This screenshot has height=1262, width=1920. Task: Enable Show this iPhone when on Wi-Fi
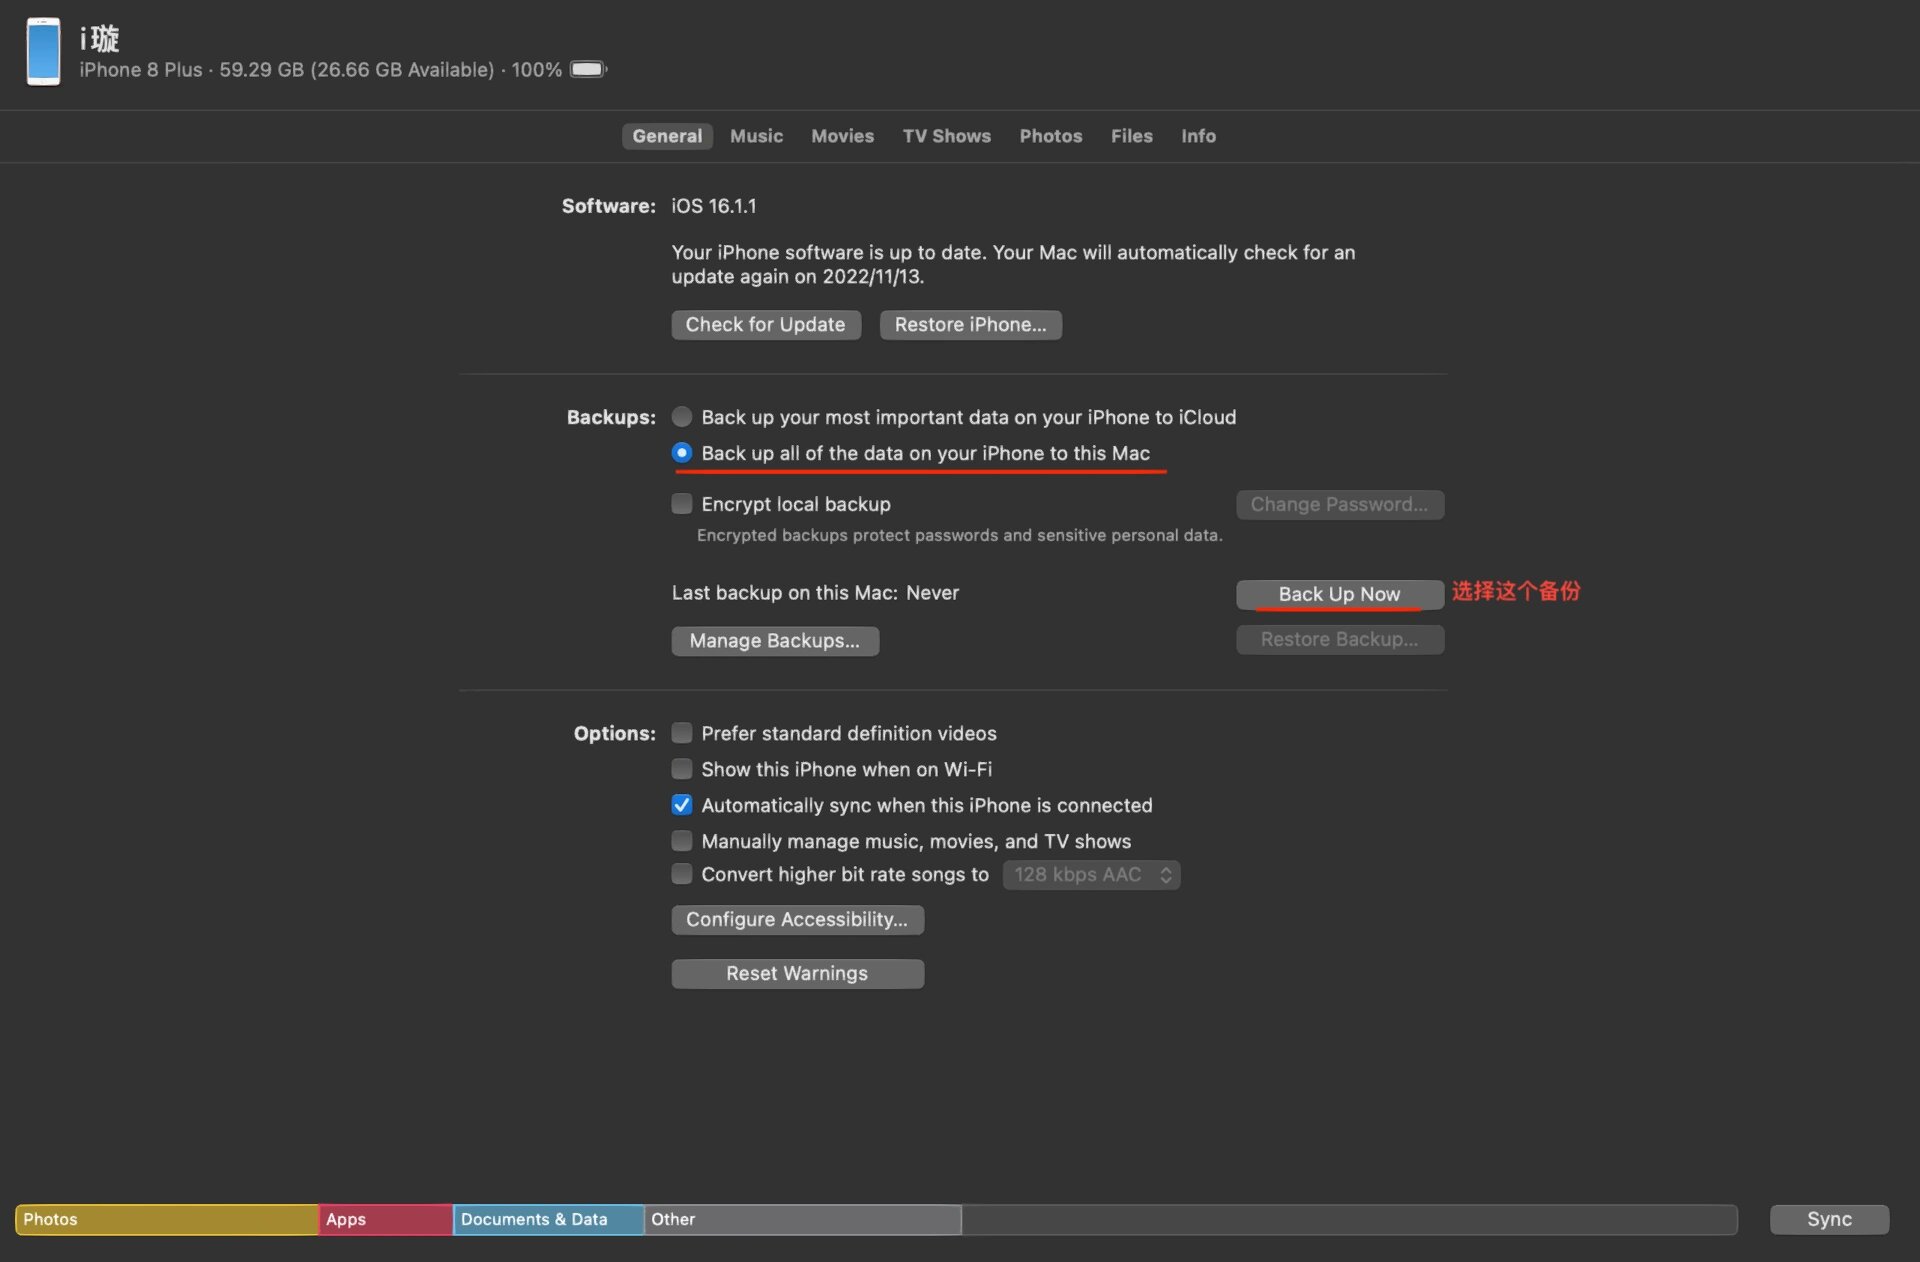(x=682, y=769)
